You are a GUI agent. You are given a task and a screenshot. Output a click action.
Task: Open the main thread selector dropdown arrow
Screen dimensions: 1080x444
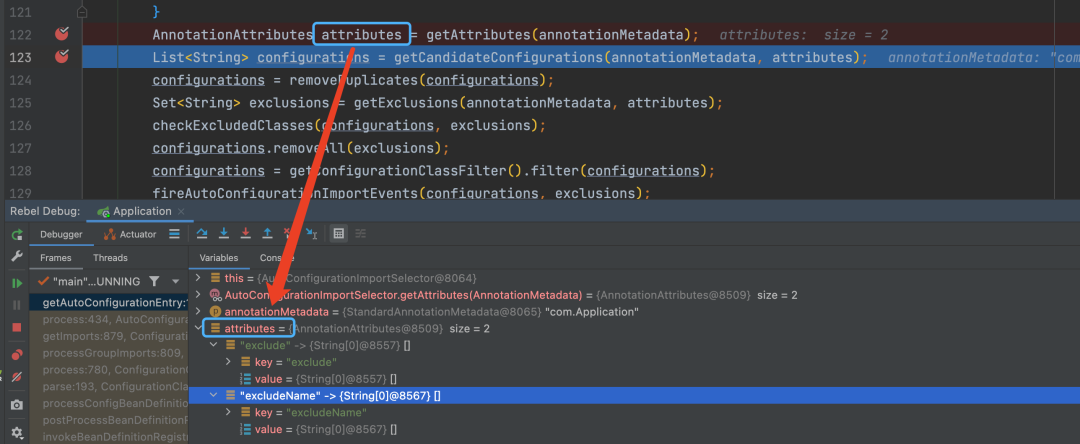coord(176,282)
